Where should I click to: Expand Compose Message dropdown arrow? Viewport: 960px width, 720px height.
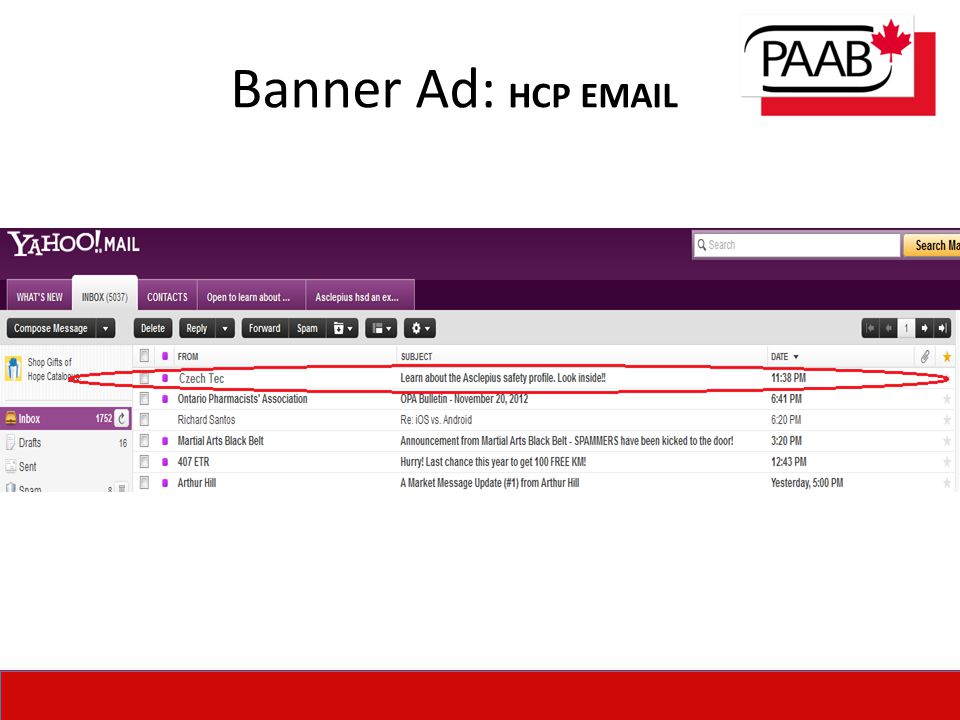105,329
